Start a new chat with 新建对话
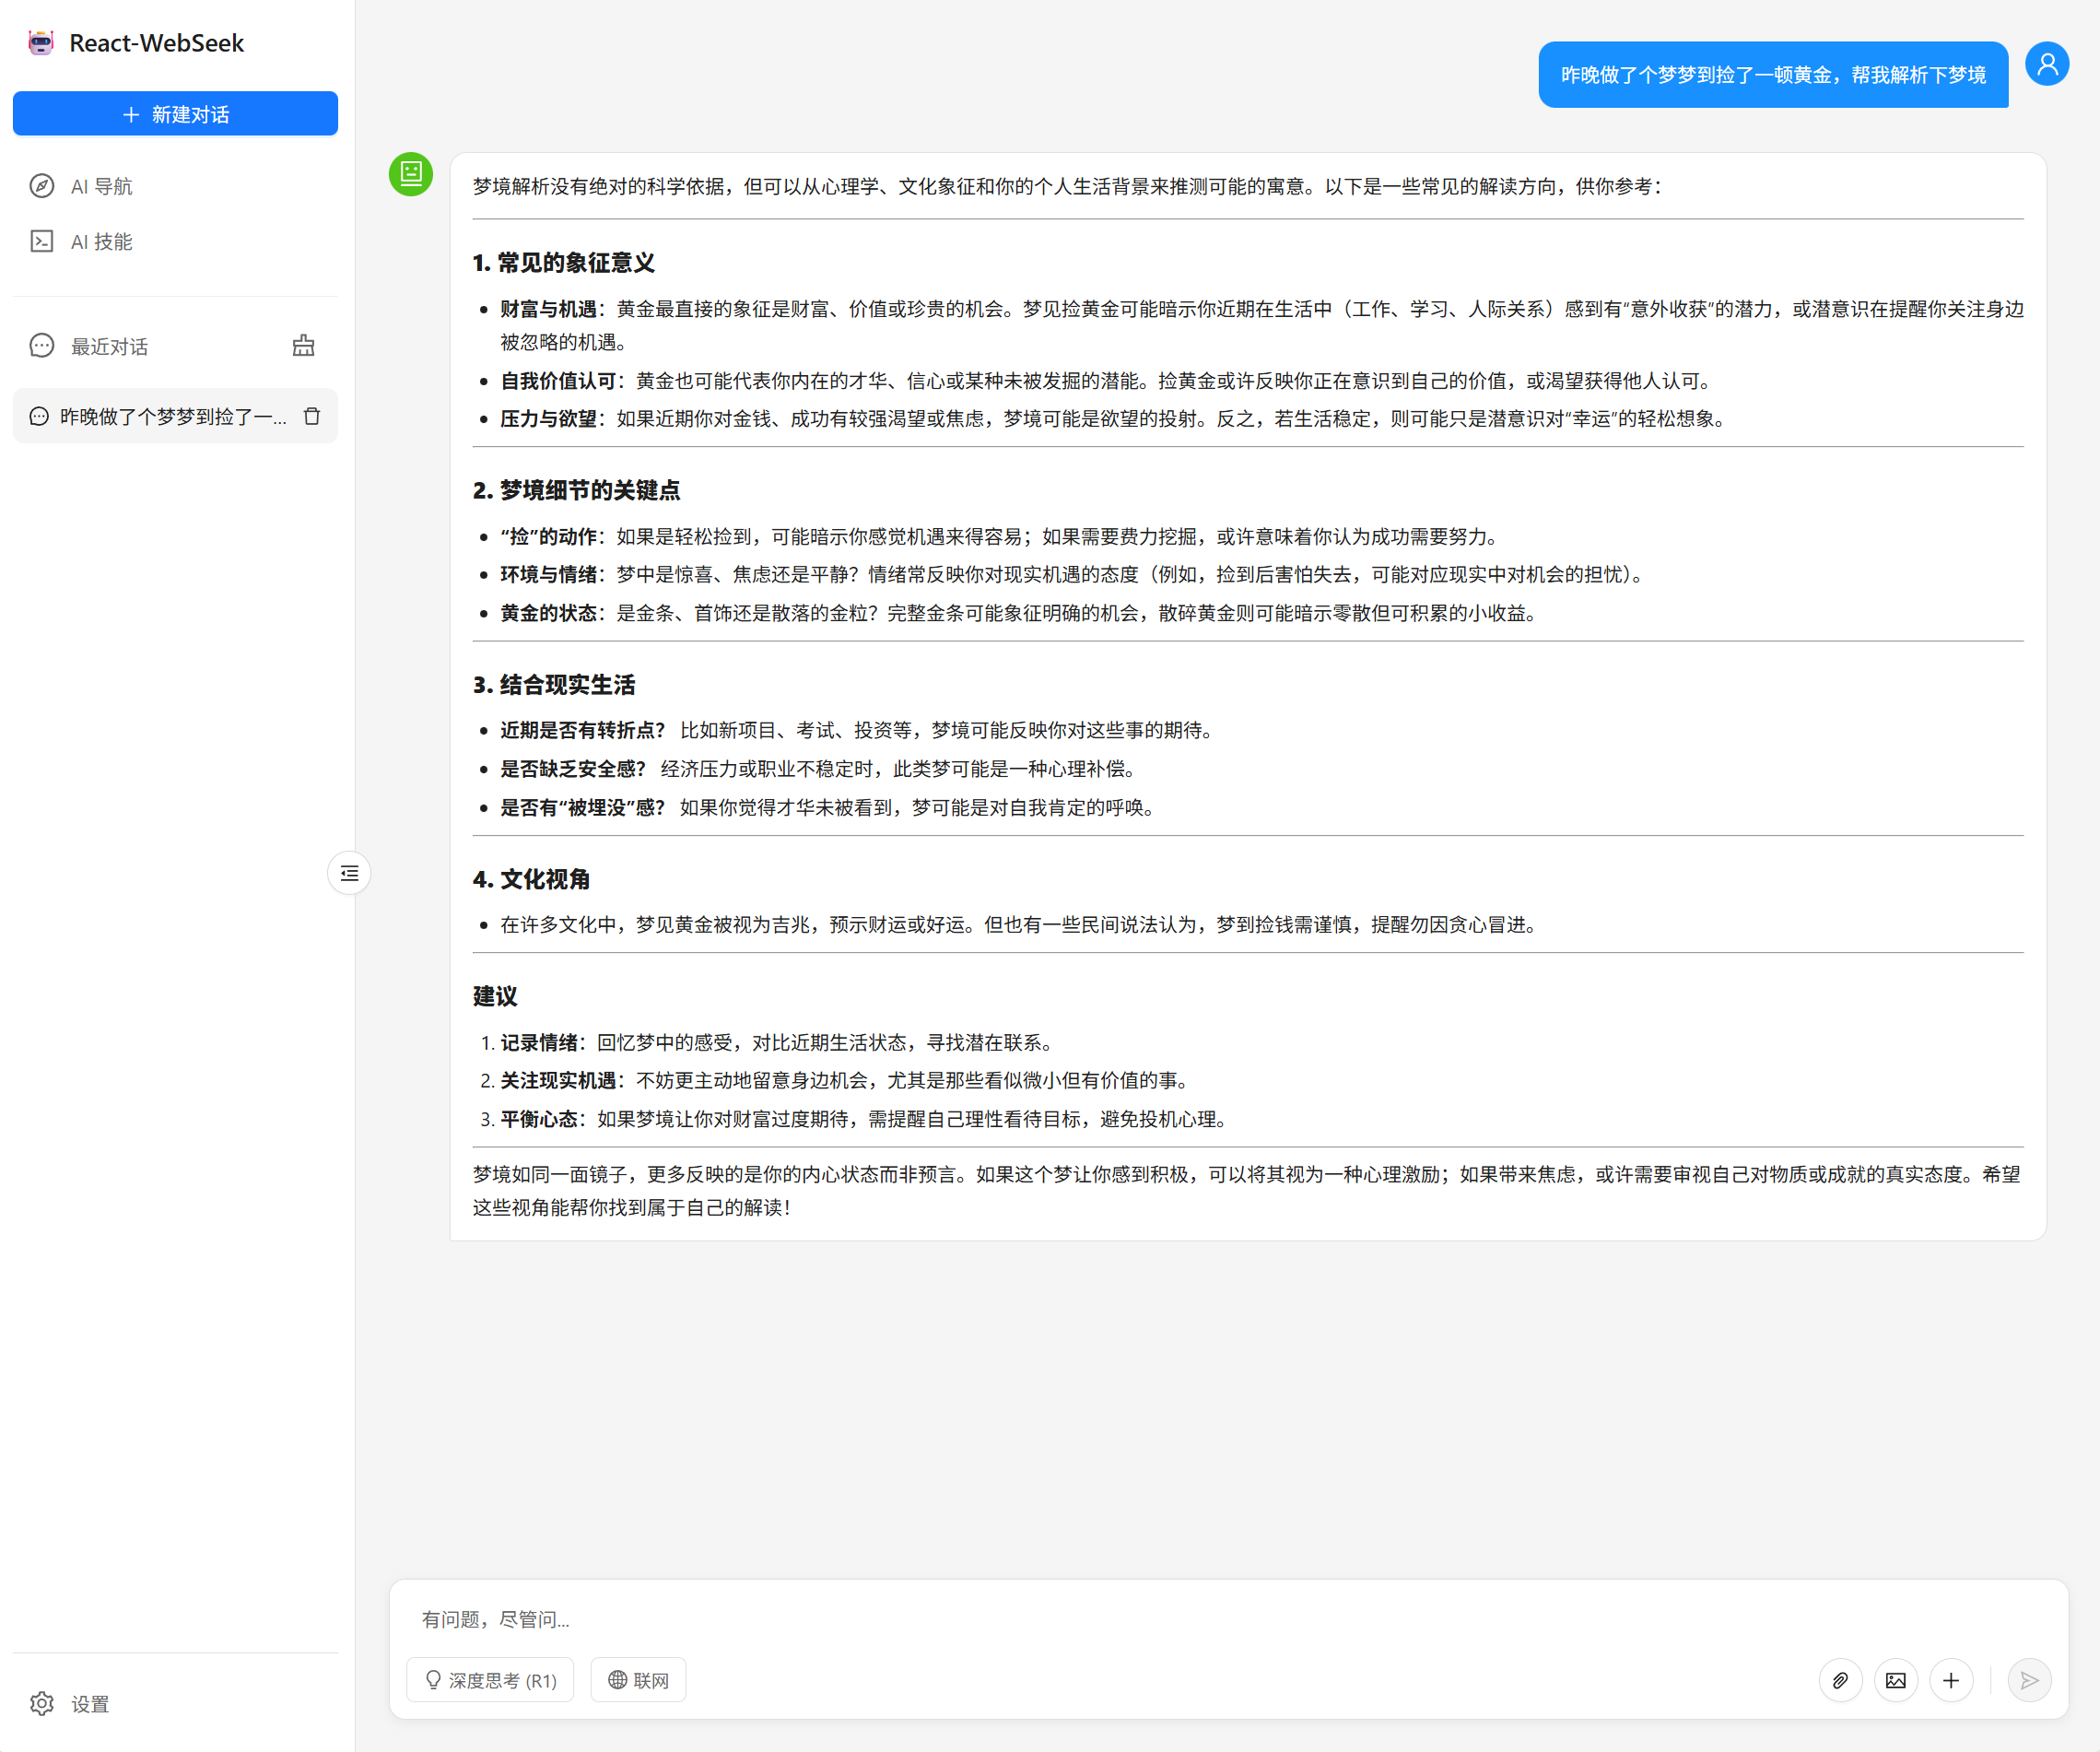The height and width of the screenshot is (1752, 2100). 175,114
